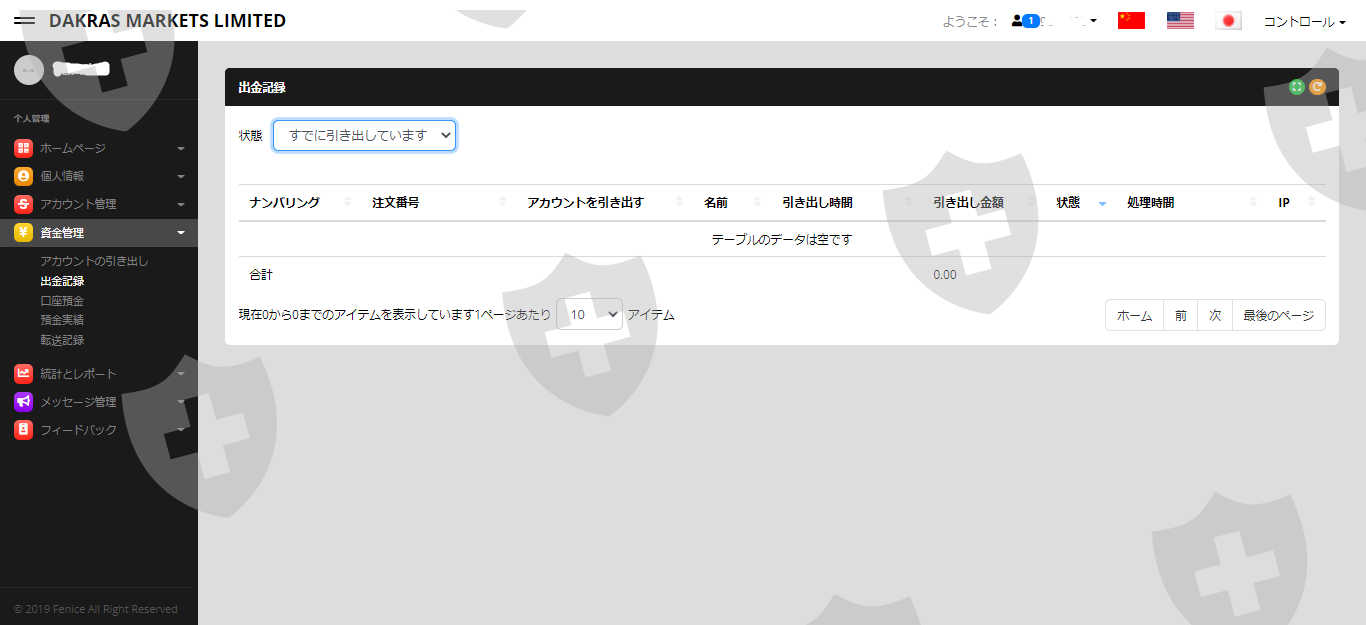Click the 次 pagination button
This screenshot has height=625, width=1366.
click(1214, 315)
